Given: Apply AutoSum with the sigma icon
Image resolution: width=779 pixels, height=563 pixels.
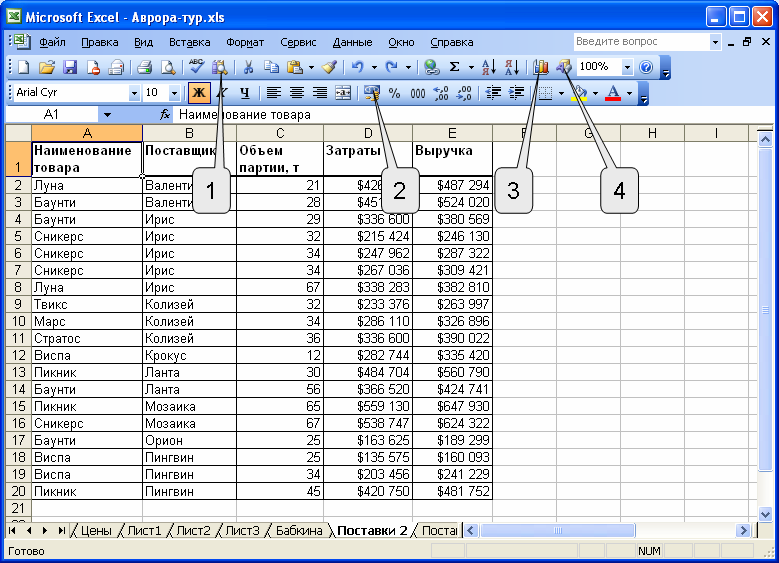Looking at the screenshot, I should [454, 67].
